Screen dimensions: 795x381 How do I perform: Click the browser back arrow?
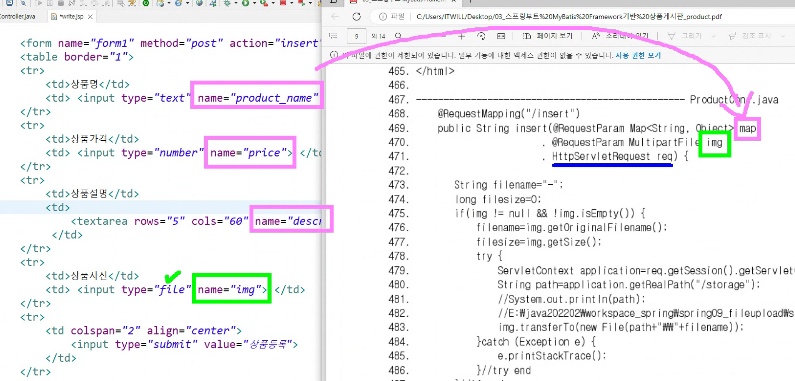pyautogui.click(x=335, y=17)
